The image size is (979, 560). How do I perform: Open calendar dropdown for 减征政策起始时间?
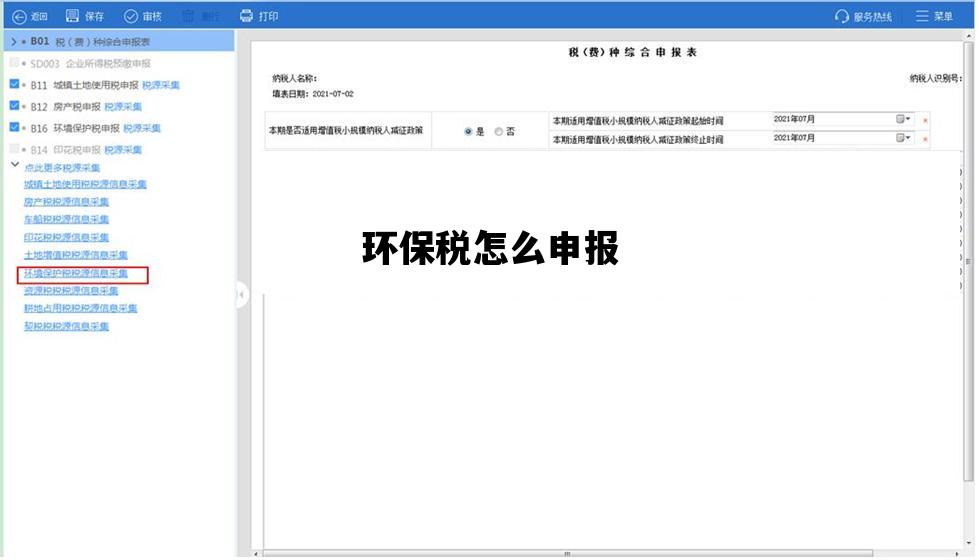coord(903,119)
